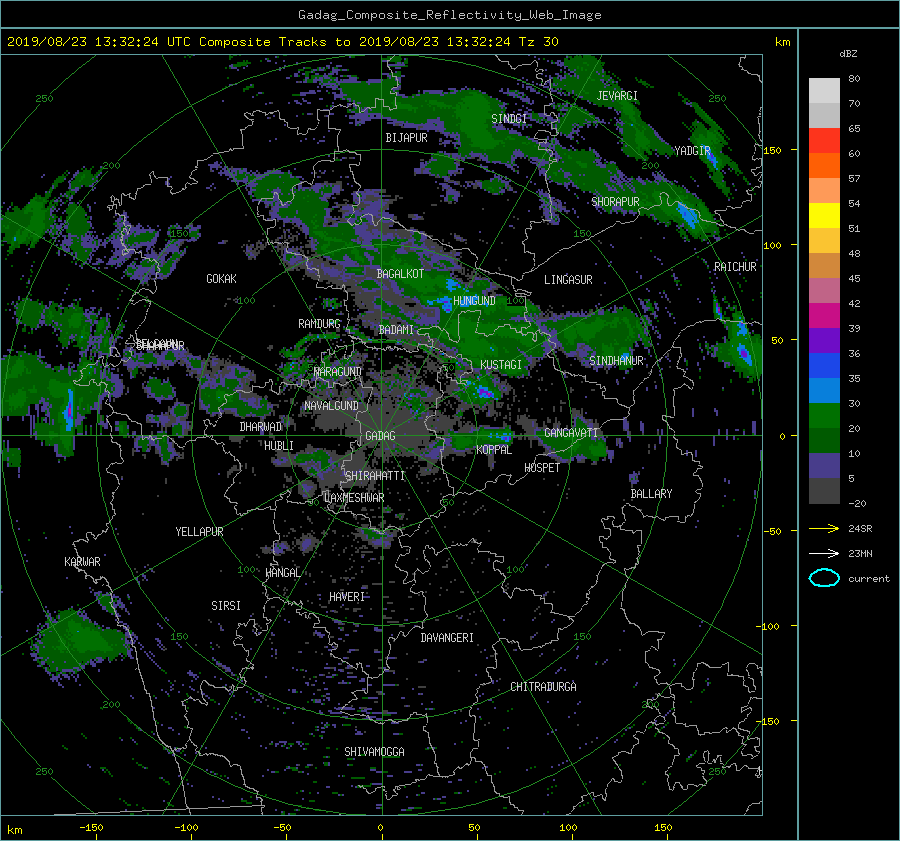Click the HANGAL city label

(282, 572)
